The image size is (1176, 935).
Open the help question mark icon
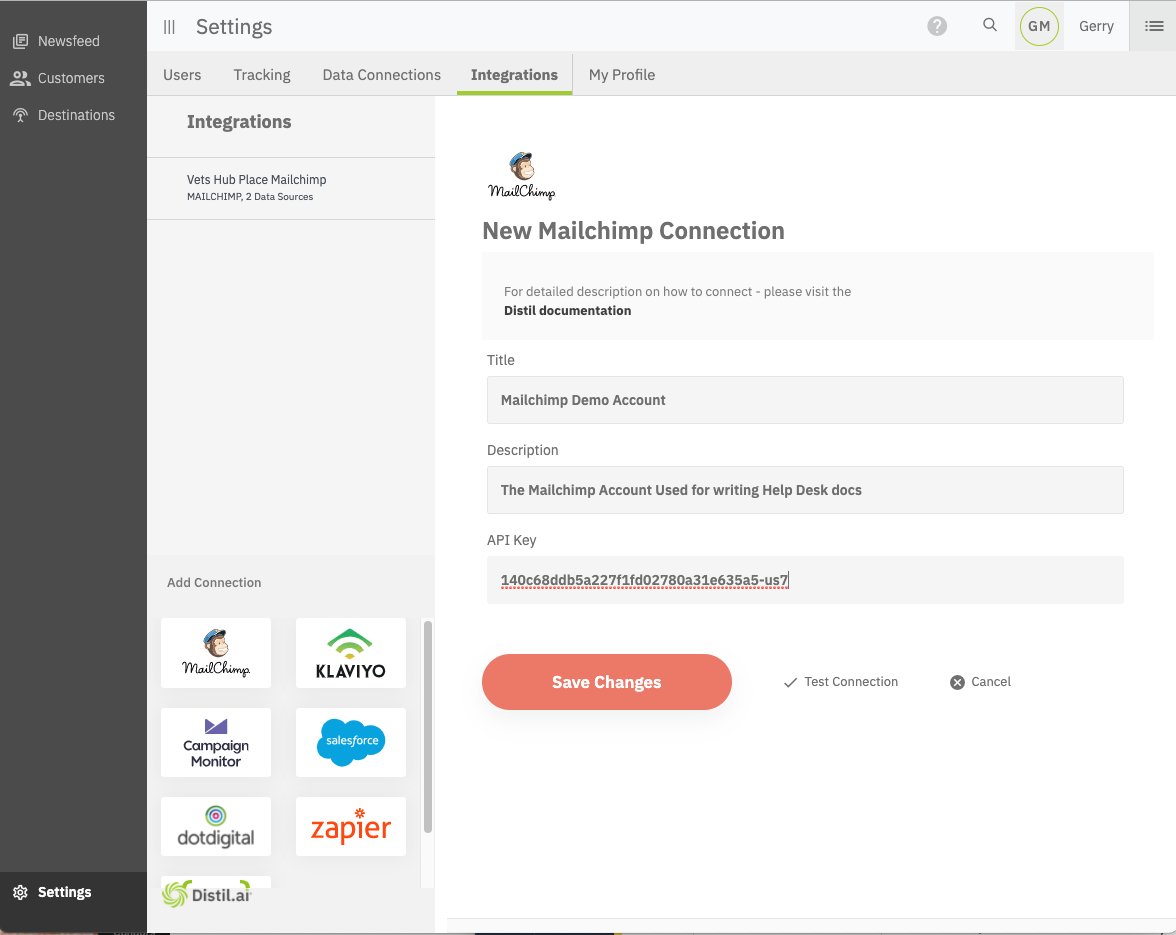(x=937, y=26)
